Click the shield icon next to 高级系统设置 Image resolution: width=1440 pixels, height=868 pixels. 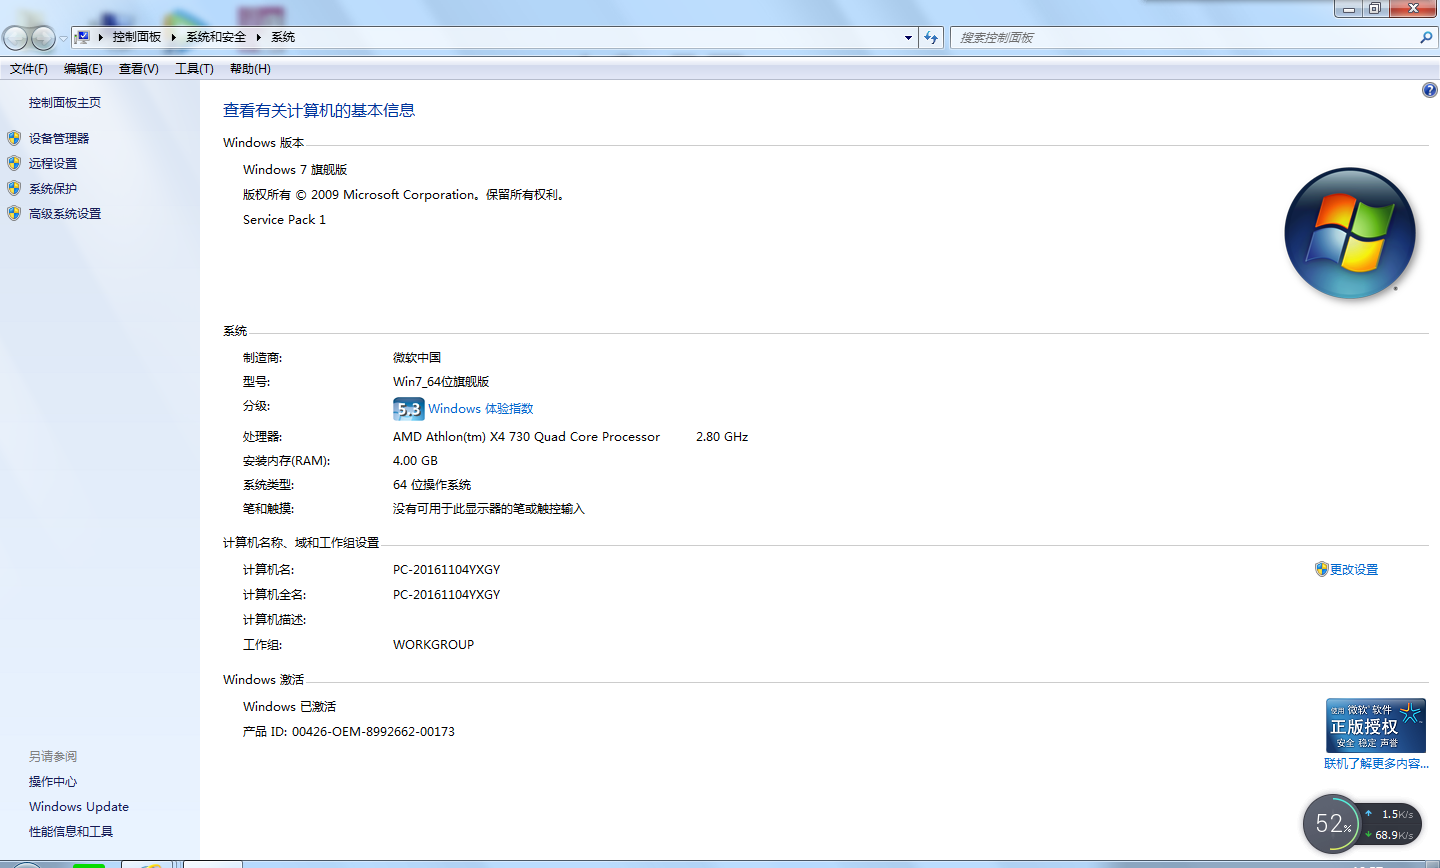14,213
